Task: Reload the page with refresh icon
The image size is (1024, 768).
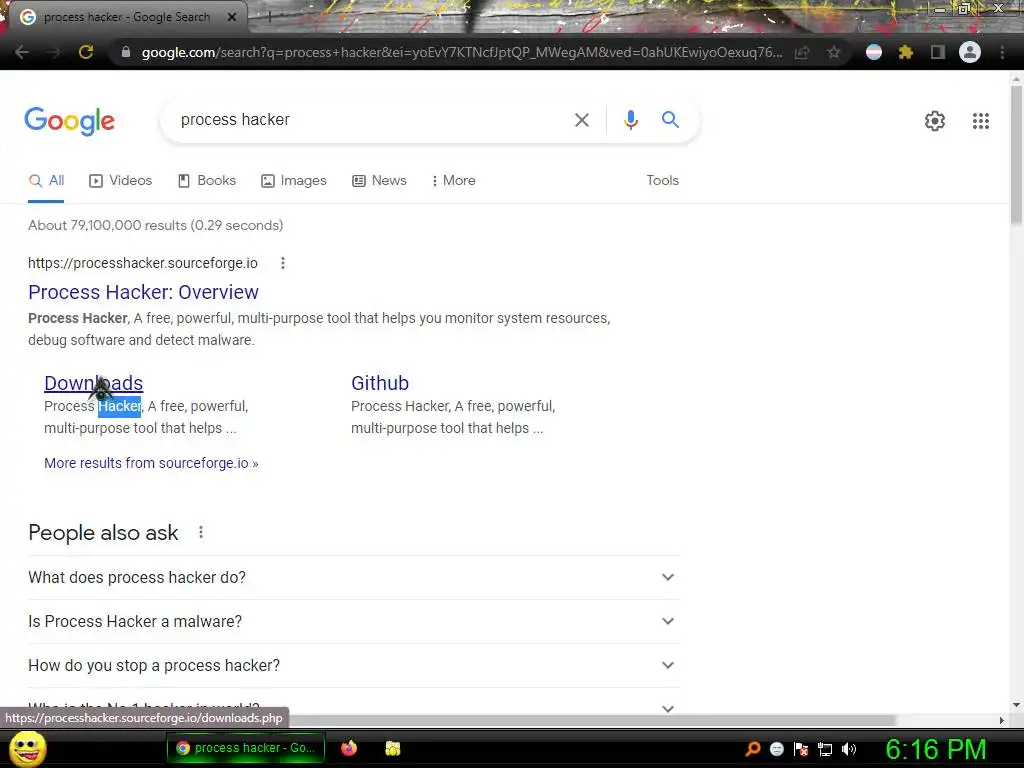Action: click(86, 52)
